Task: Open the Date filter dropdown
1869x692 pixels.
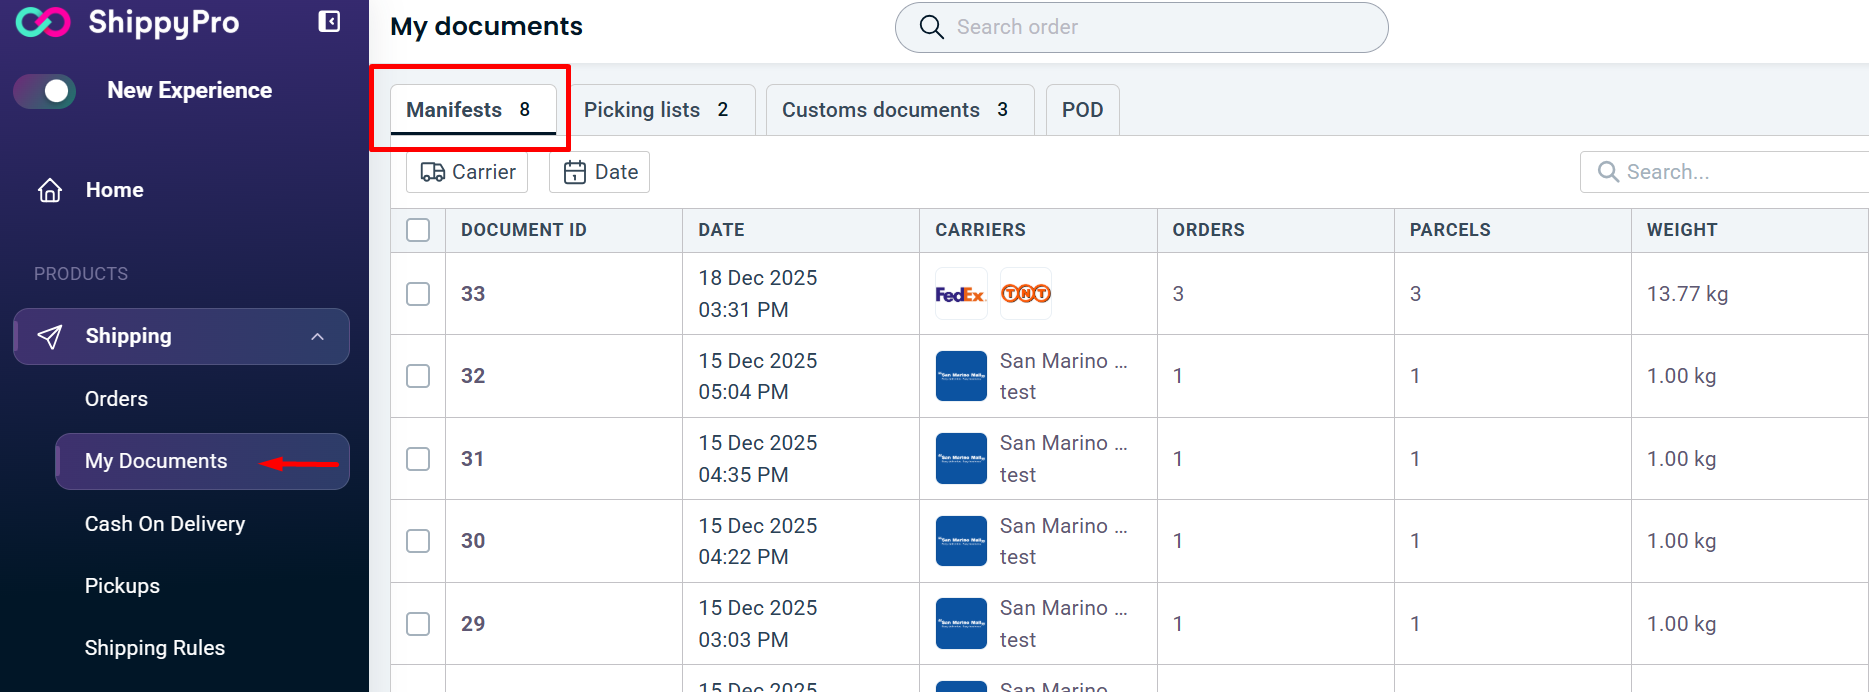Action: [x=600, y=172]
